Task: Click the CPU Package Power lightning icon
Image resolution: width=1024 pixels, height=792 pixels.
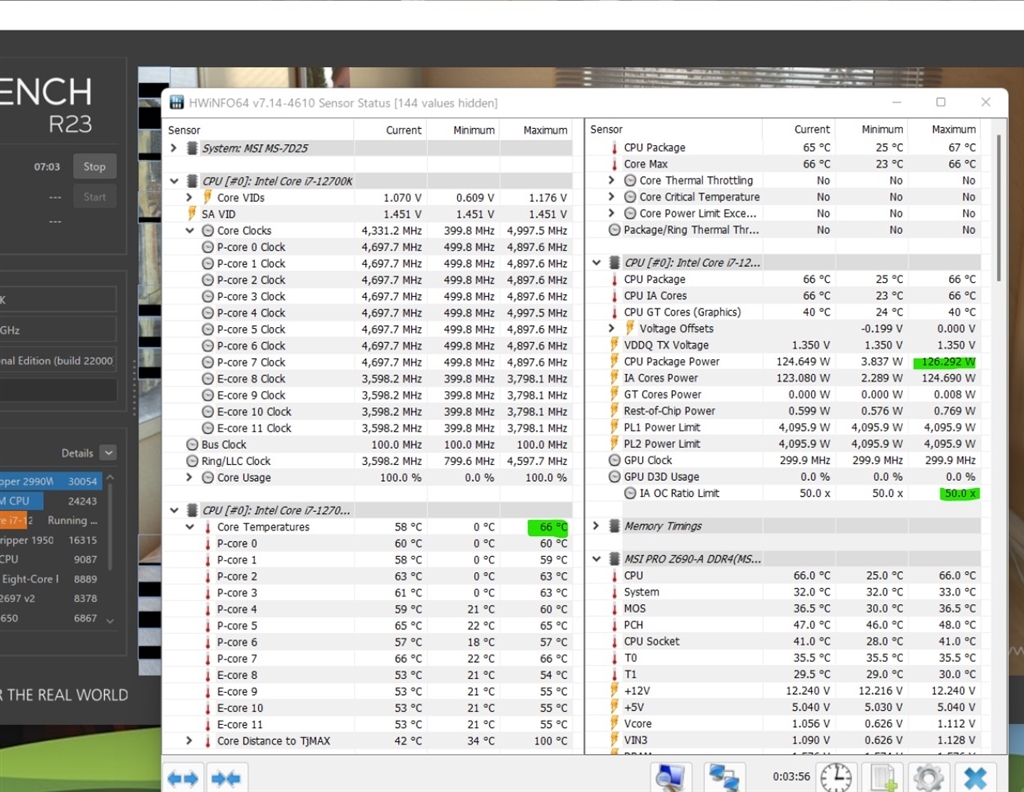Action: tap(614, 361)
